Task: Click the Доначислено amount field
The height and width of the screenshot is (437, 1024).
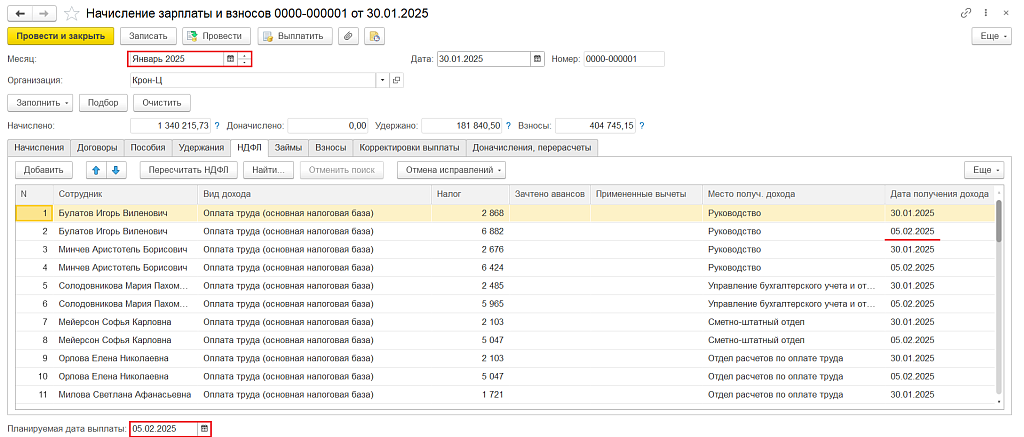Action: click(x=327, y=125)
